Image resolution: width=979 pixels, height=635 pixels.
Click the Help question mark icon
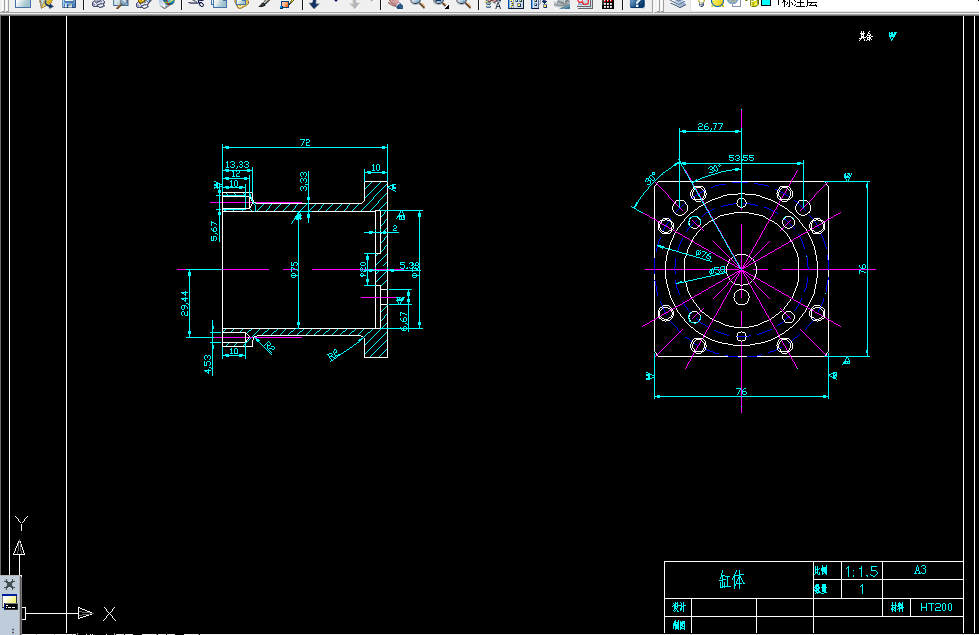tap(637, 3)
